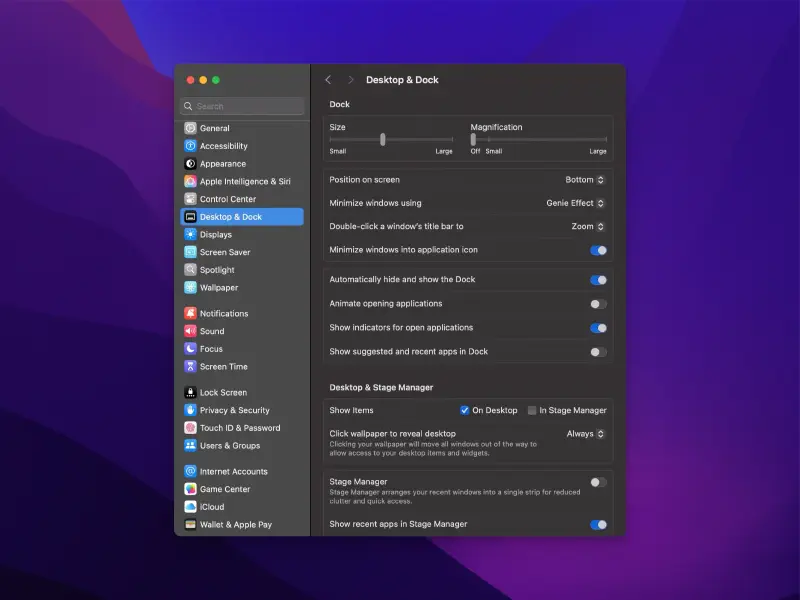Disable Show indicators for open applications
This screenshot has width=800, height=600.
[597, 327]
